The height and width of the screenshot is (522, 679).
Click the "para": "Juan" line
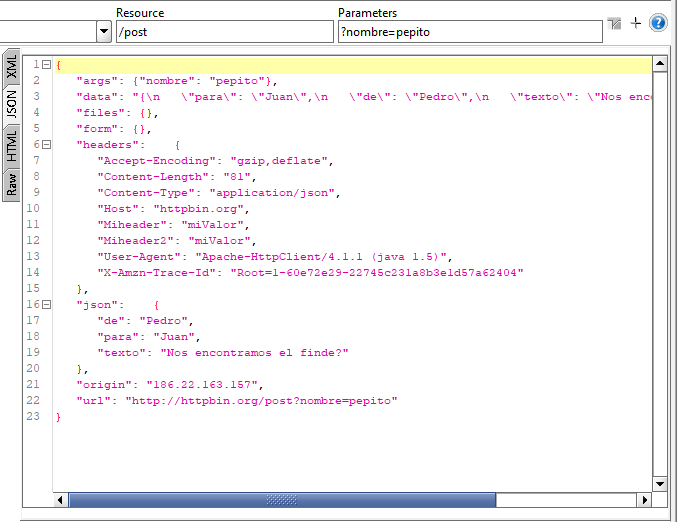click(149, 337)
